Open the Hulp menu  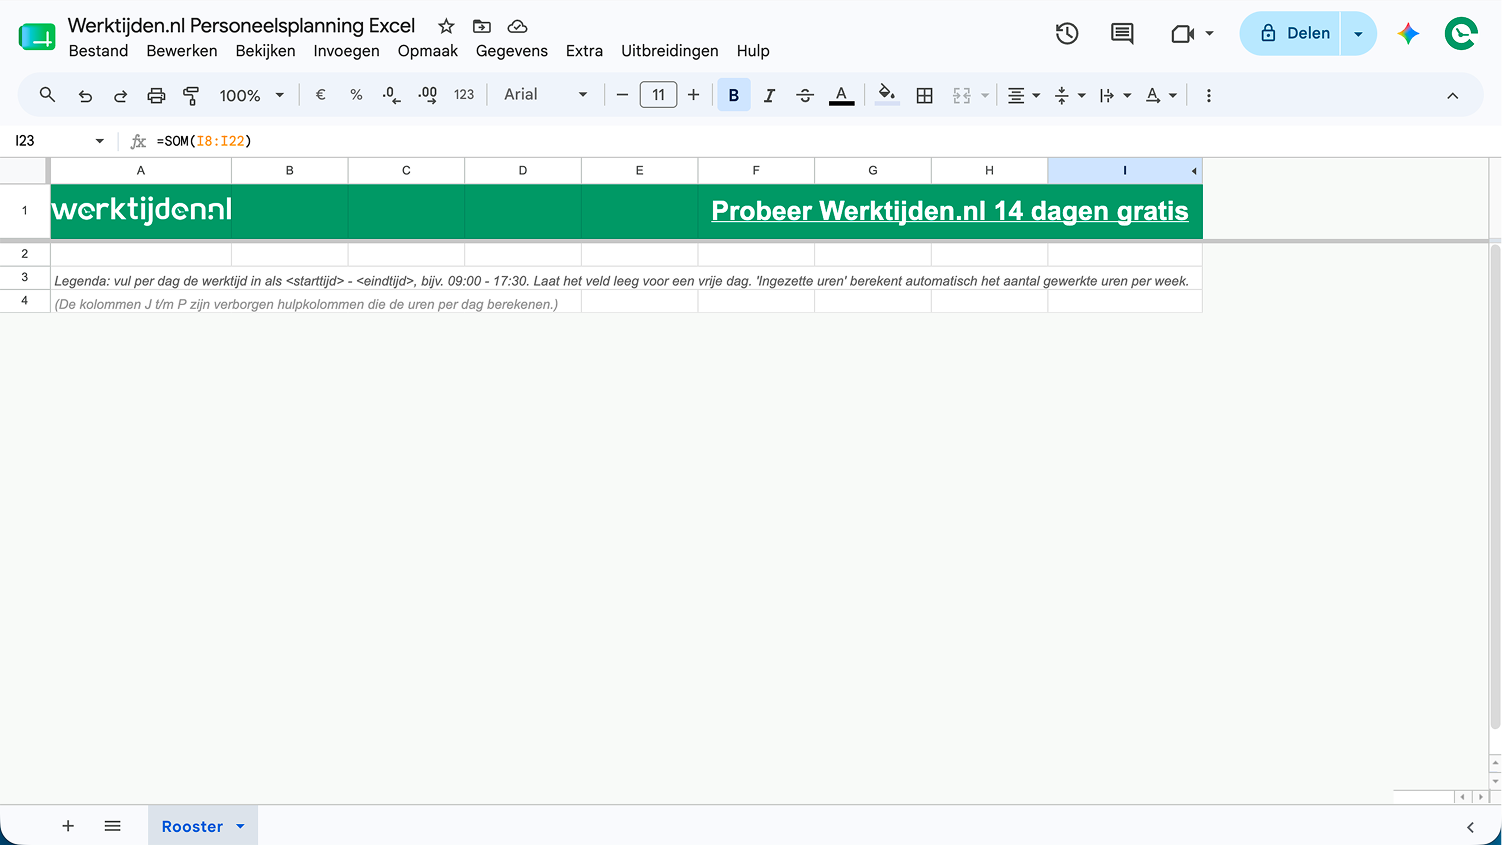point(753,51)
